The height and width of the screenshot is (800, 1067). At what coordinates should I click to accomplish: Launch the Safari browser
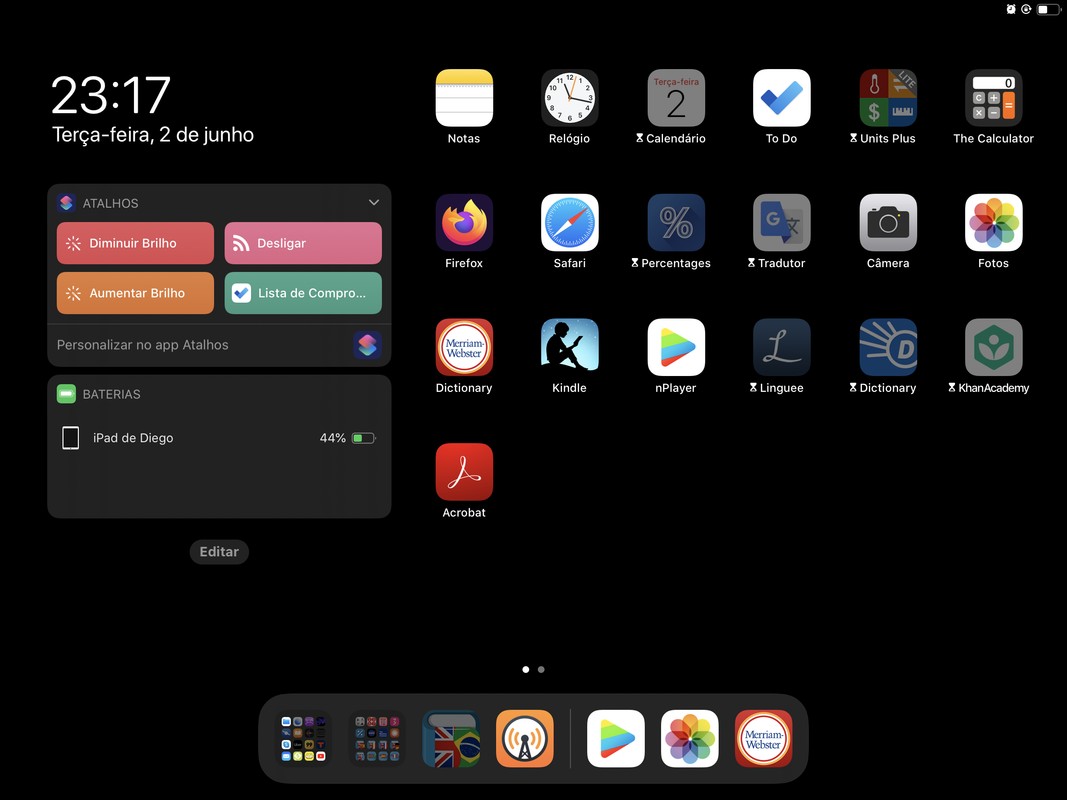570,222
